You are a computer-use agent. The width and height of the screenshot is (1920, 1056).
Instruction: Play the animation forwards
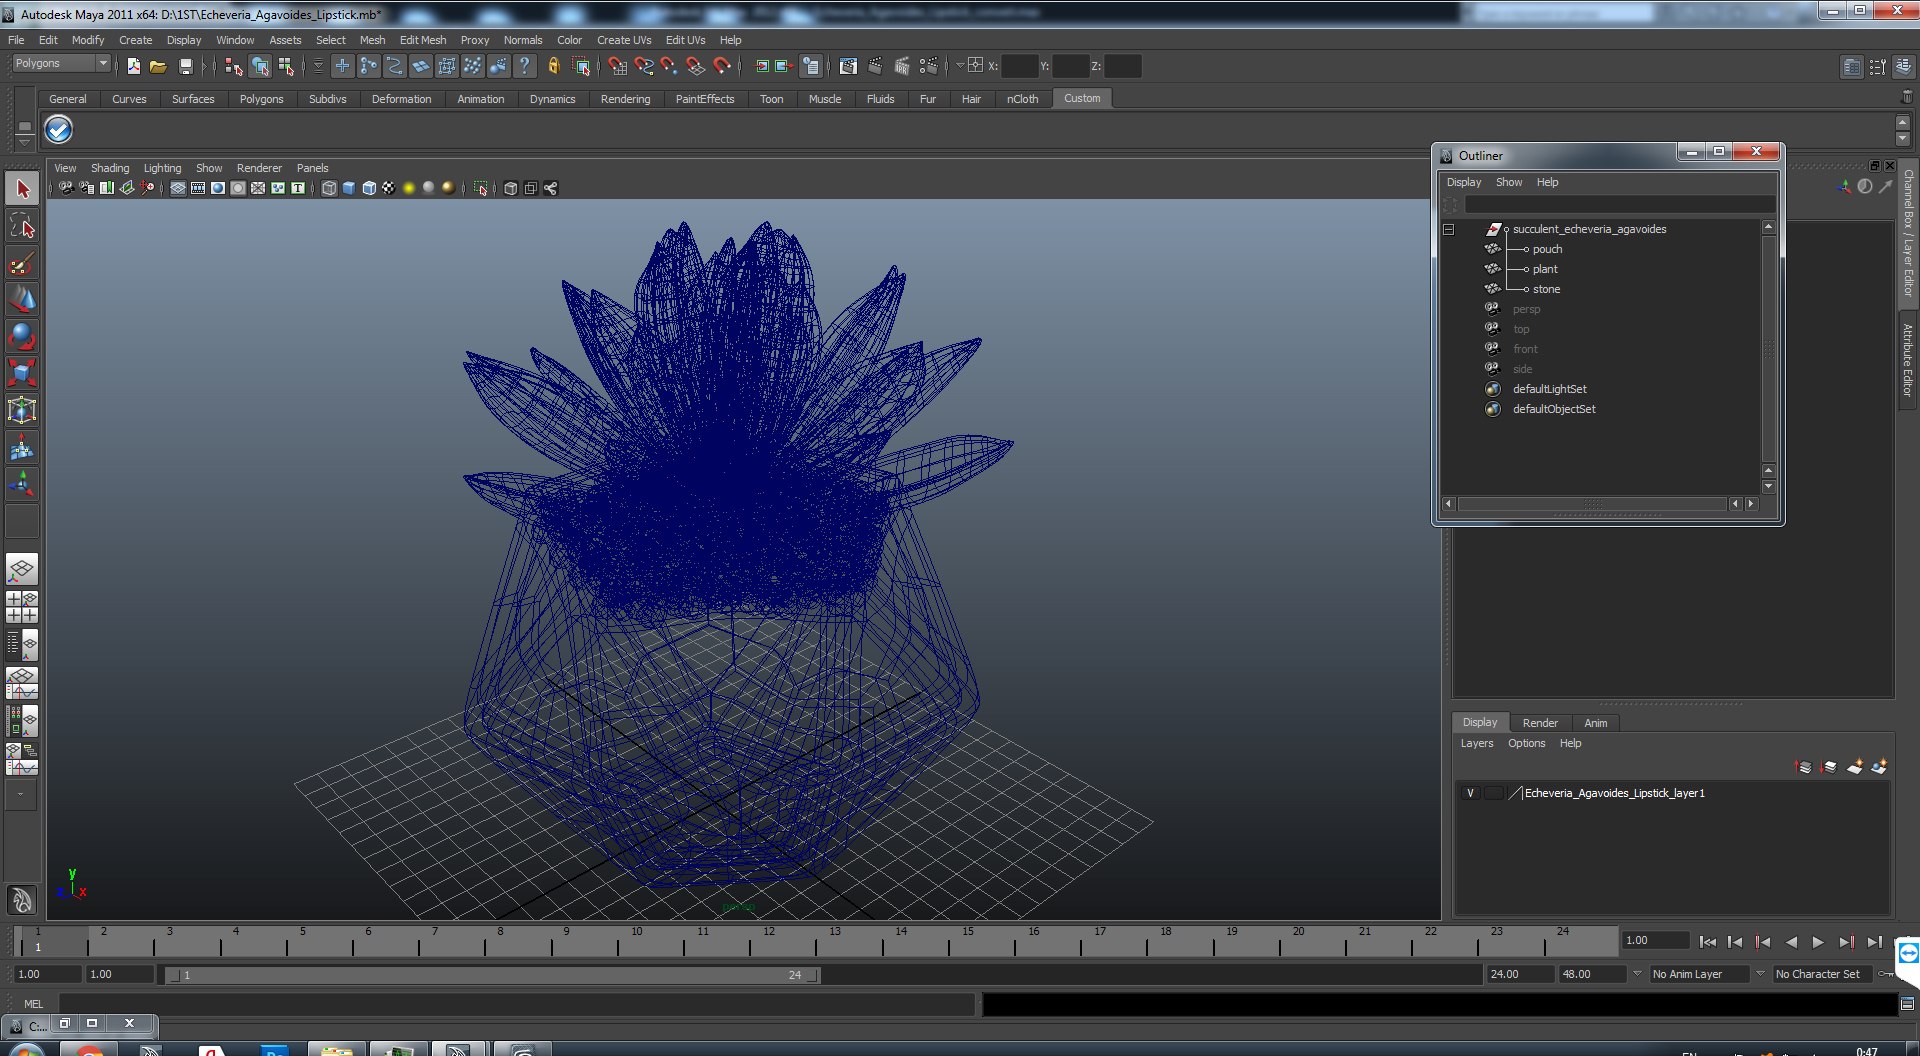pos(1818,942)
